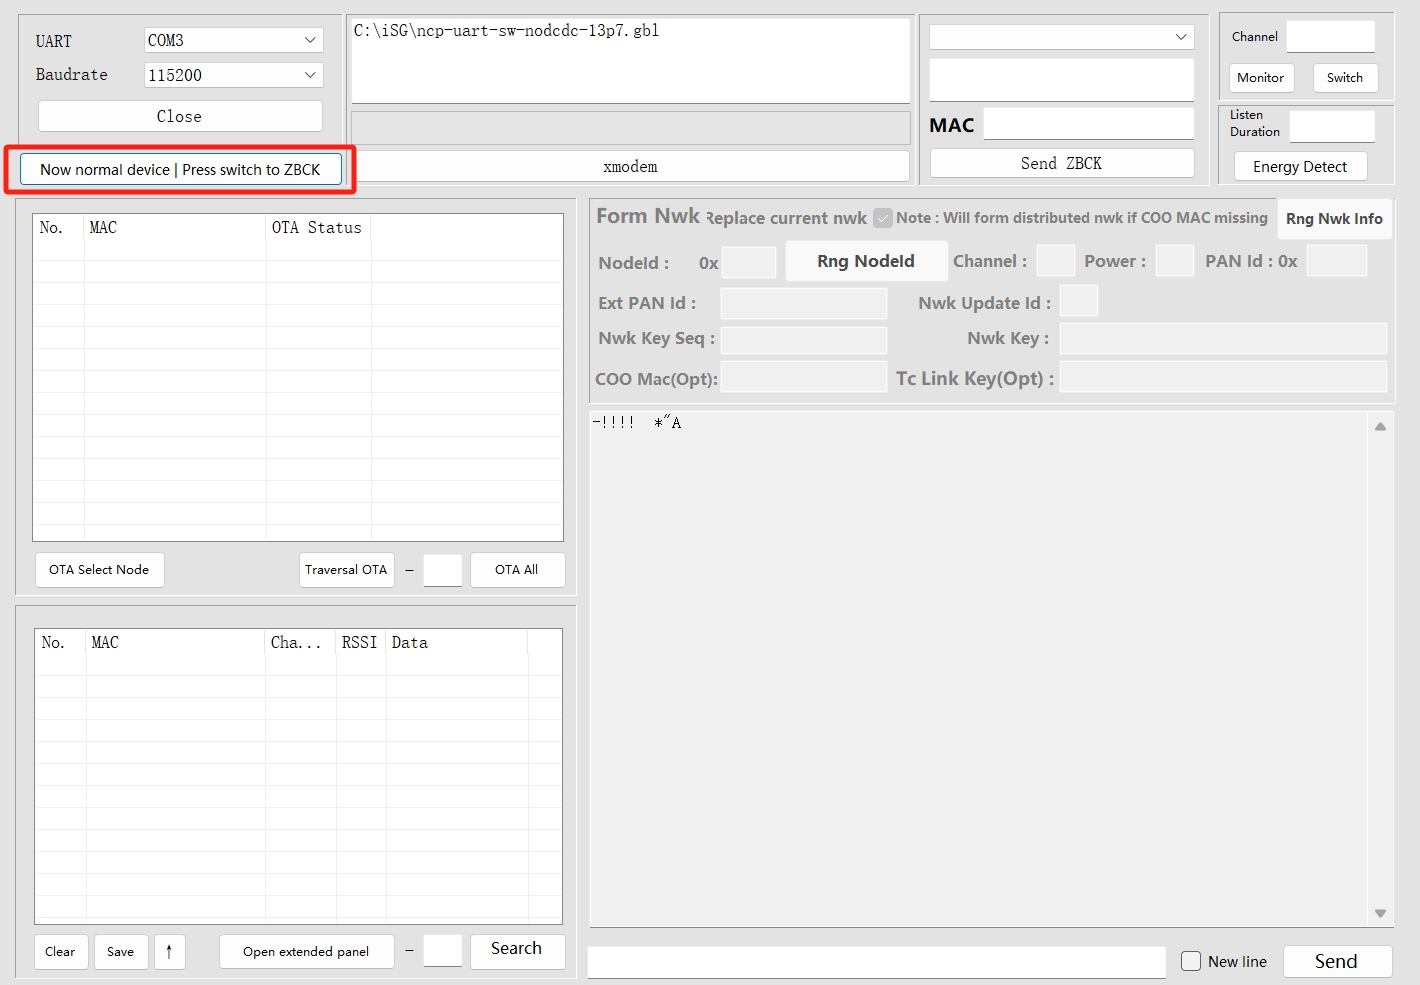Open the empty dropdown above the MAC field
The image size is (1420, 985).
(1061, 37)
